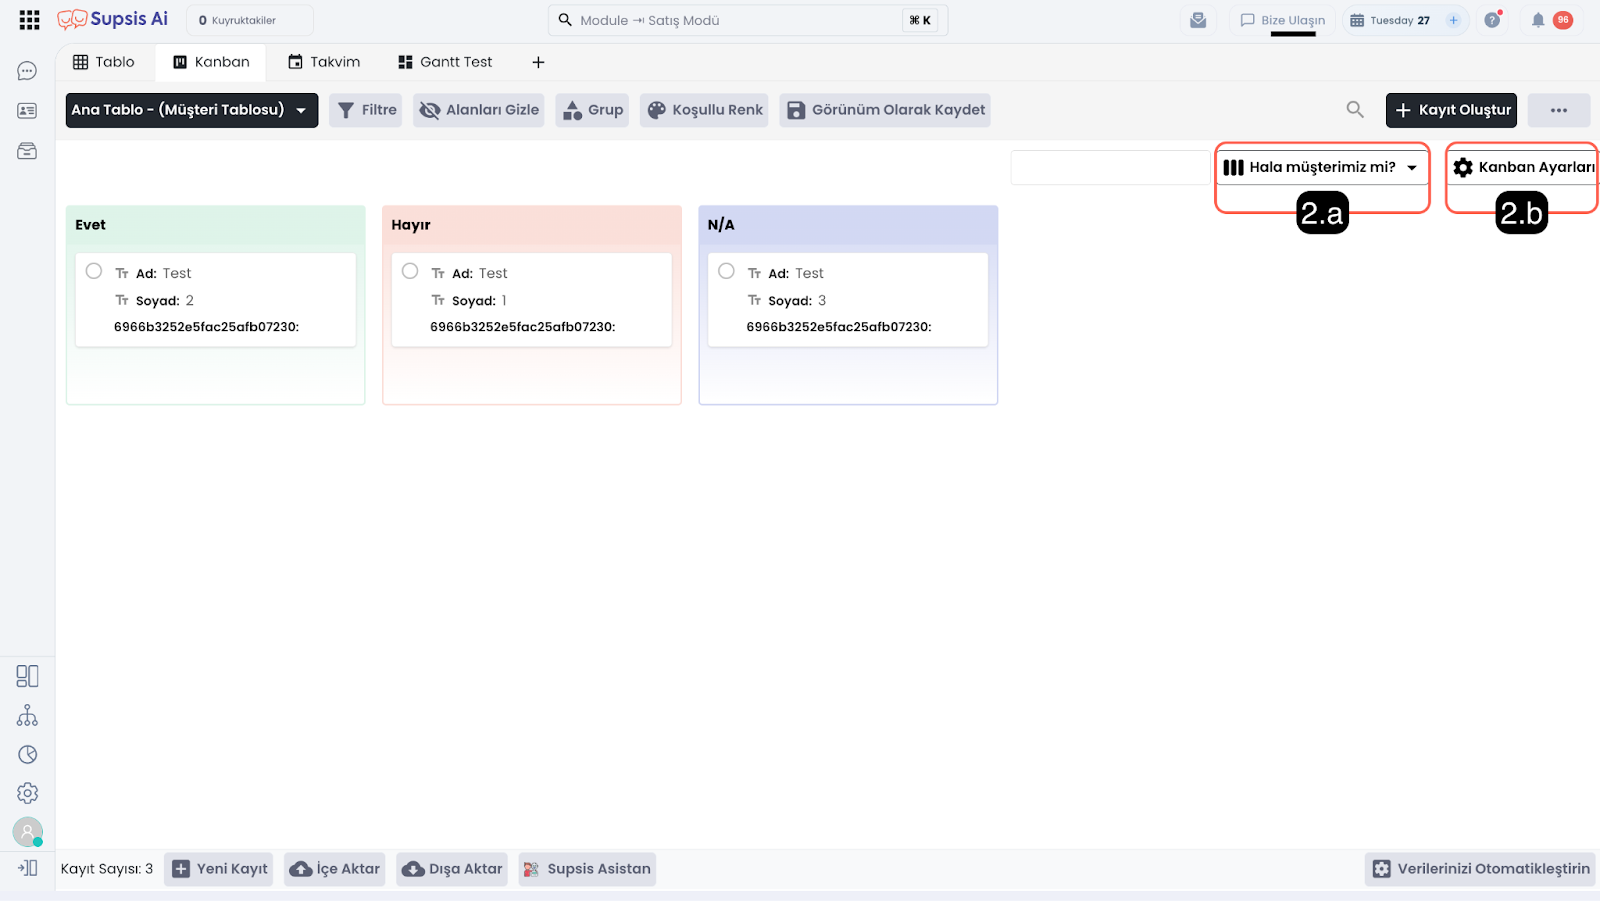Click the Dışa Aktar button
This screenshot has width=1600, height=901.
tap(452, 869)
